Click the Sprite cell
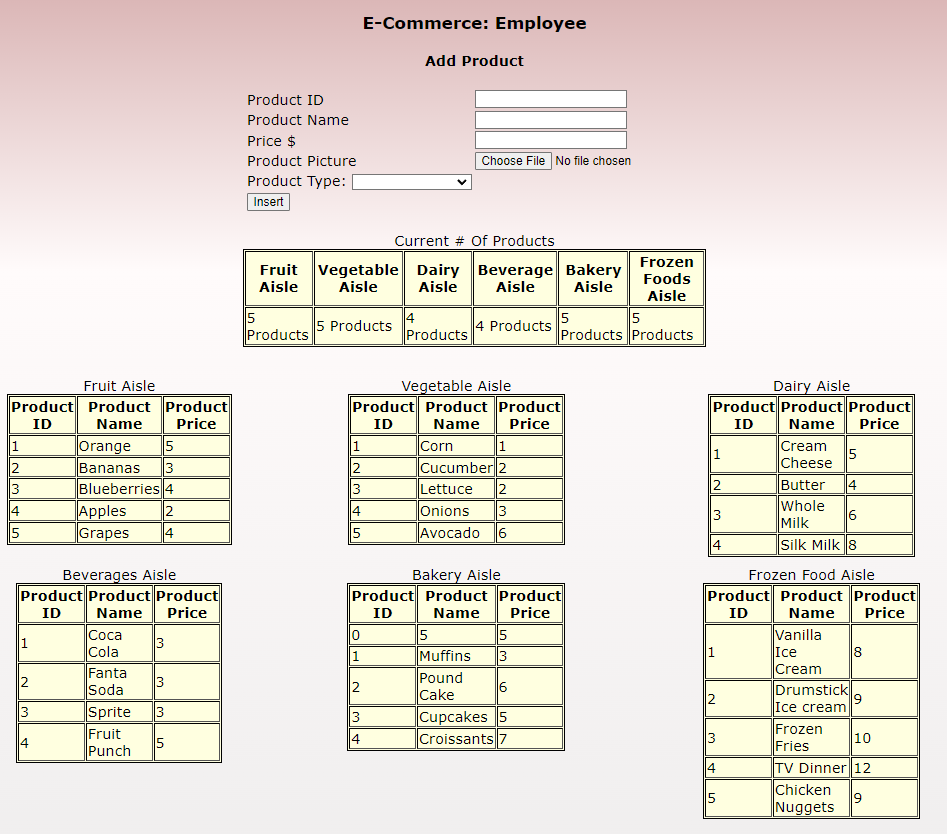Screen dimensions: 947x834 [x=120, y=711]
